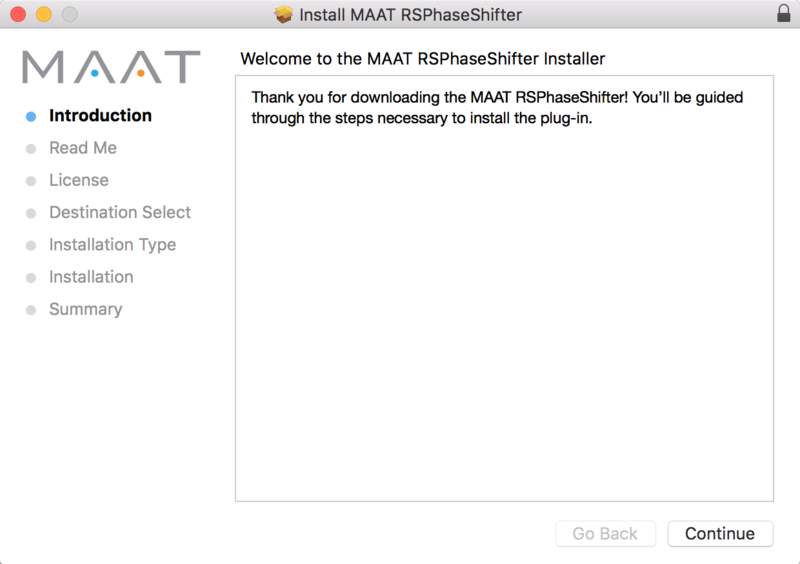Select the Destination Select step label
This screenshot has height=564, width=800.
(x=120, y=212)
